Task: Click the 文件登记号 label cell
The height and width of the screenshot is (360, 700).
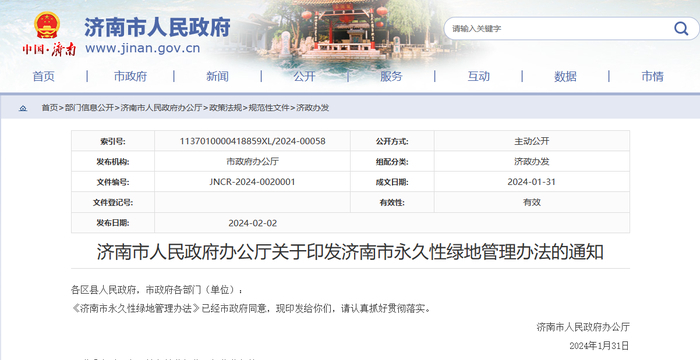Action: 113,203
